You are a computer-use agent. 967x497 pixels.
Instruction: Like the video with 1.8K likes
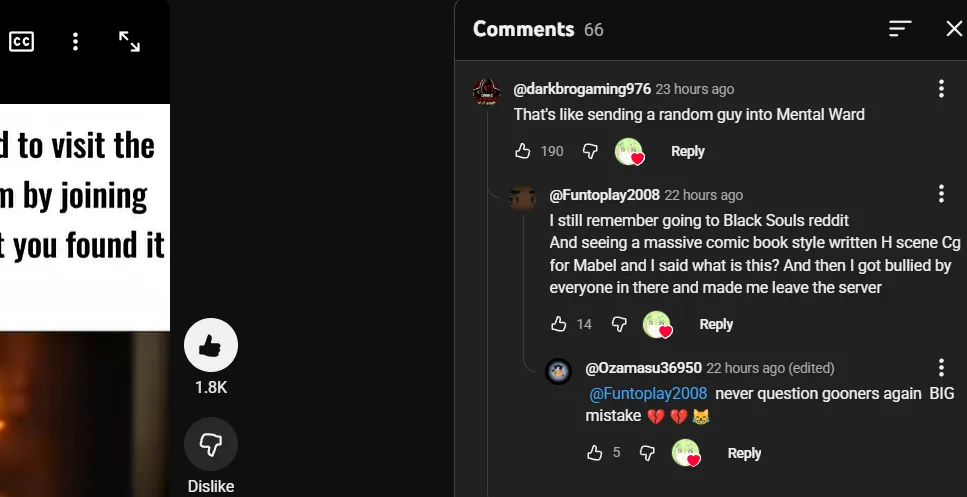click(210, 346)
